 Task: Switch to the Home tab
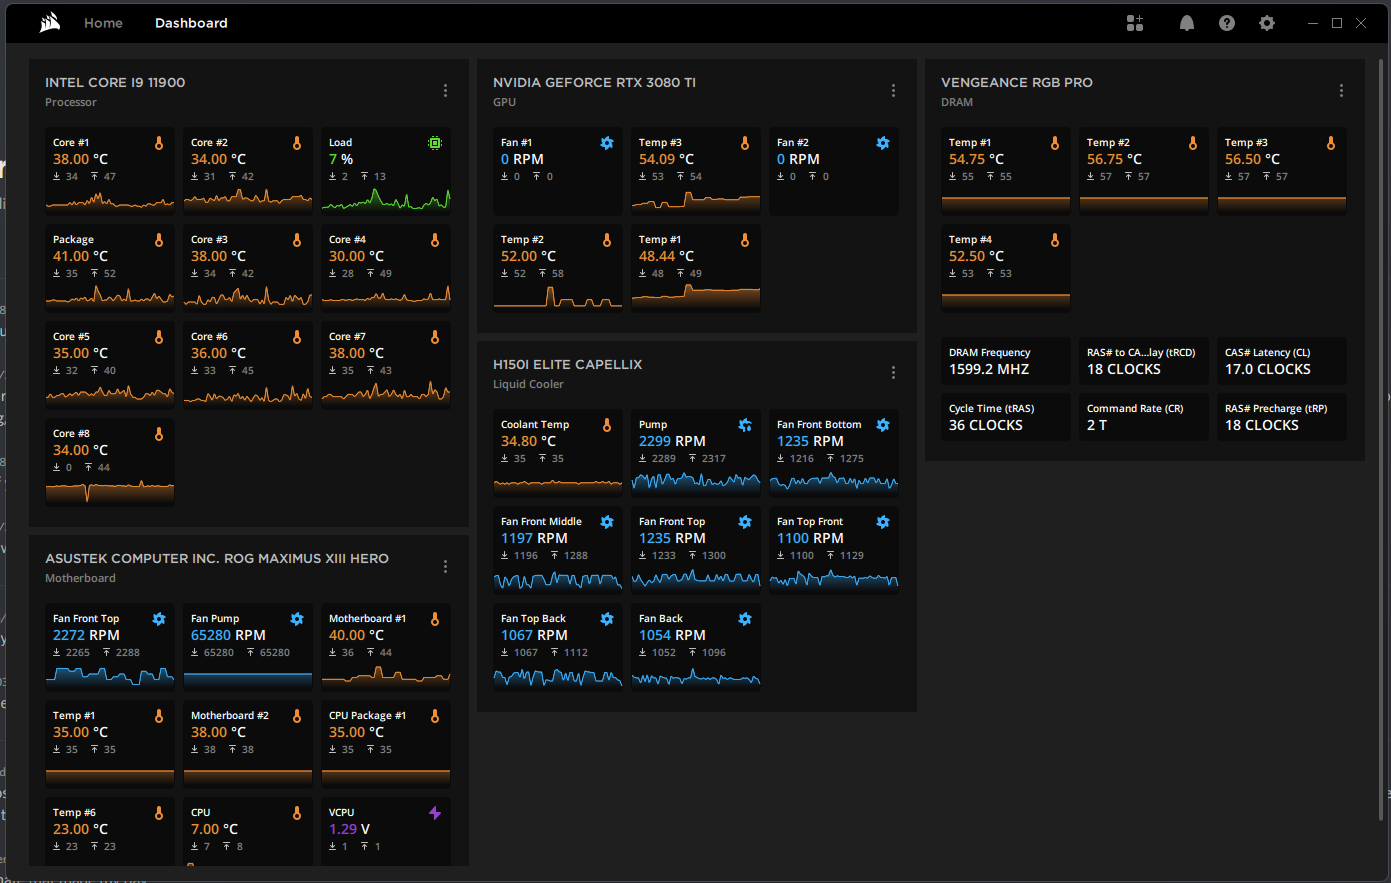[x=103, y=23]
